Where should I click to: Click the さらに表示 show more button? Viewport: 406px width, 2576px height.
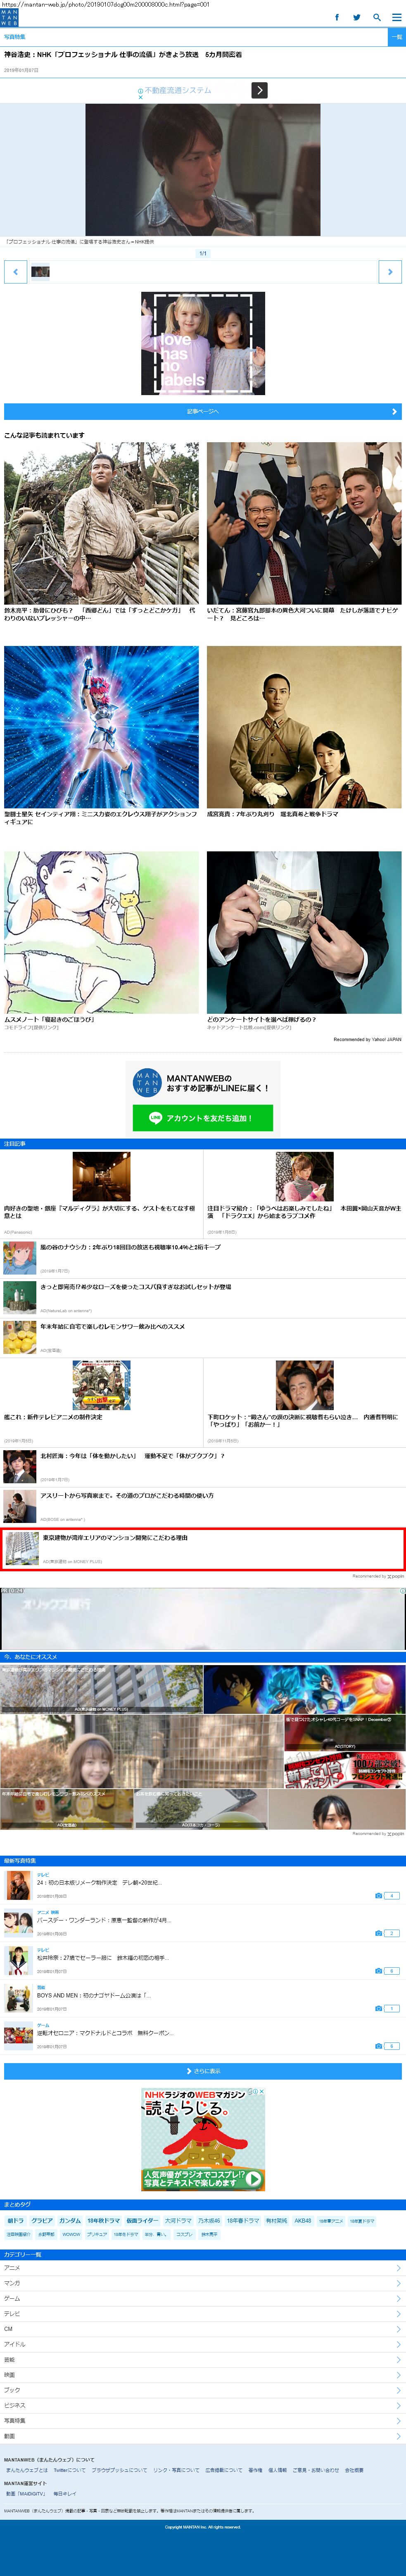click(203, 2071)
